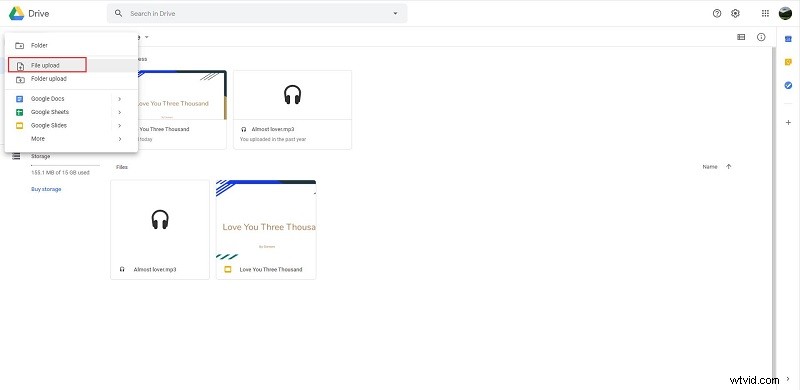Open Calendar icon in side panel

pyautogui.click(x=788, y=39)
